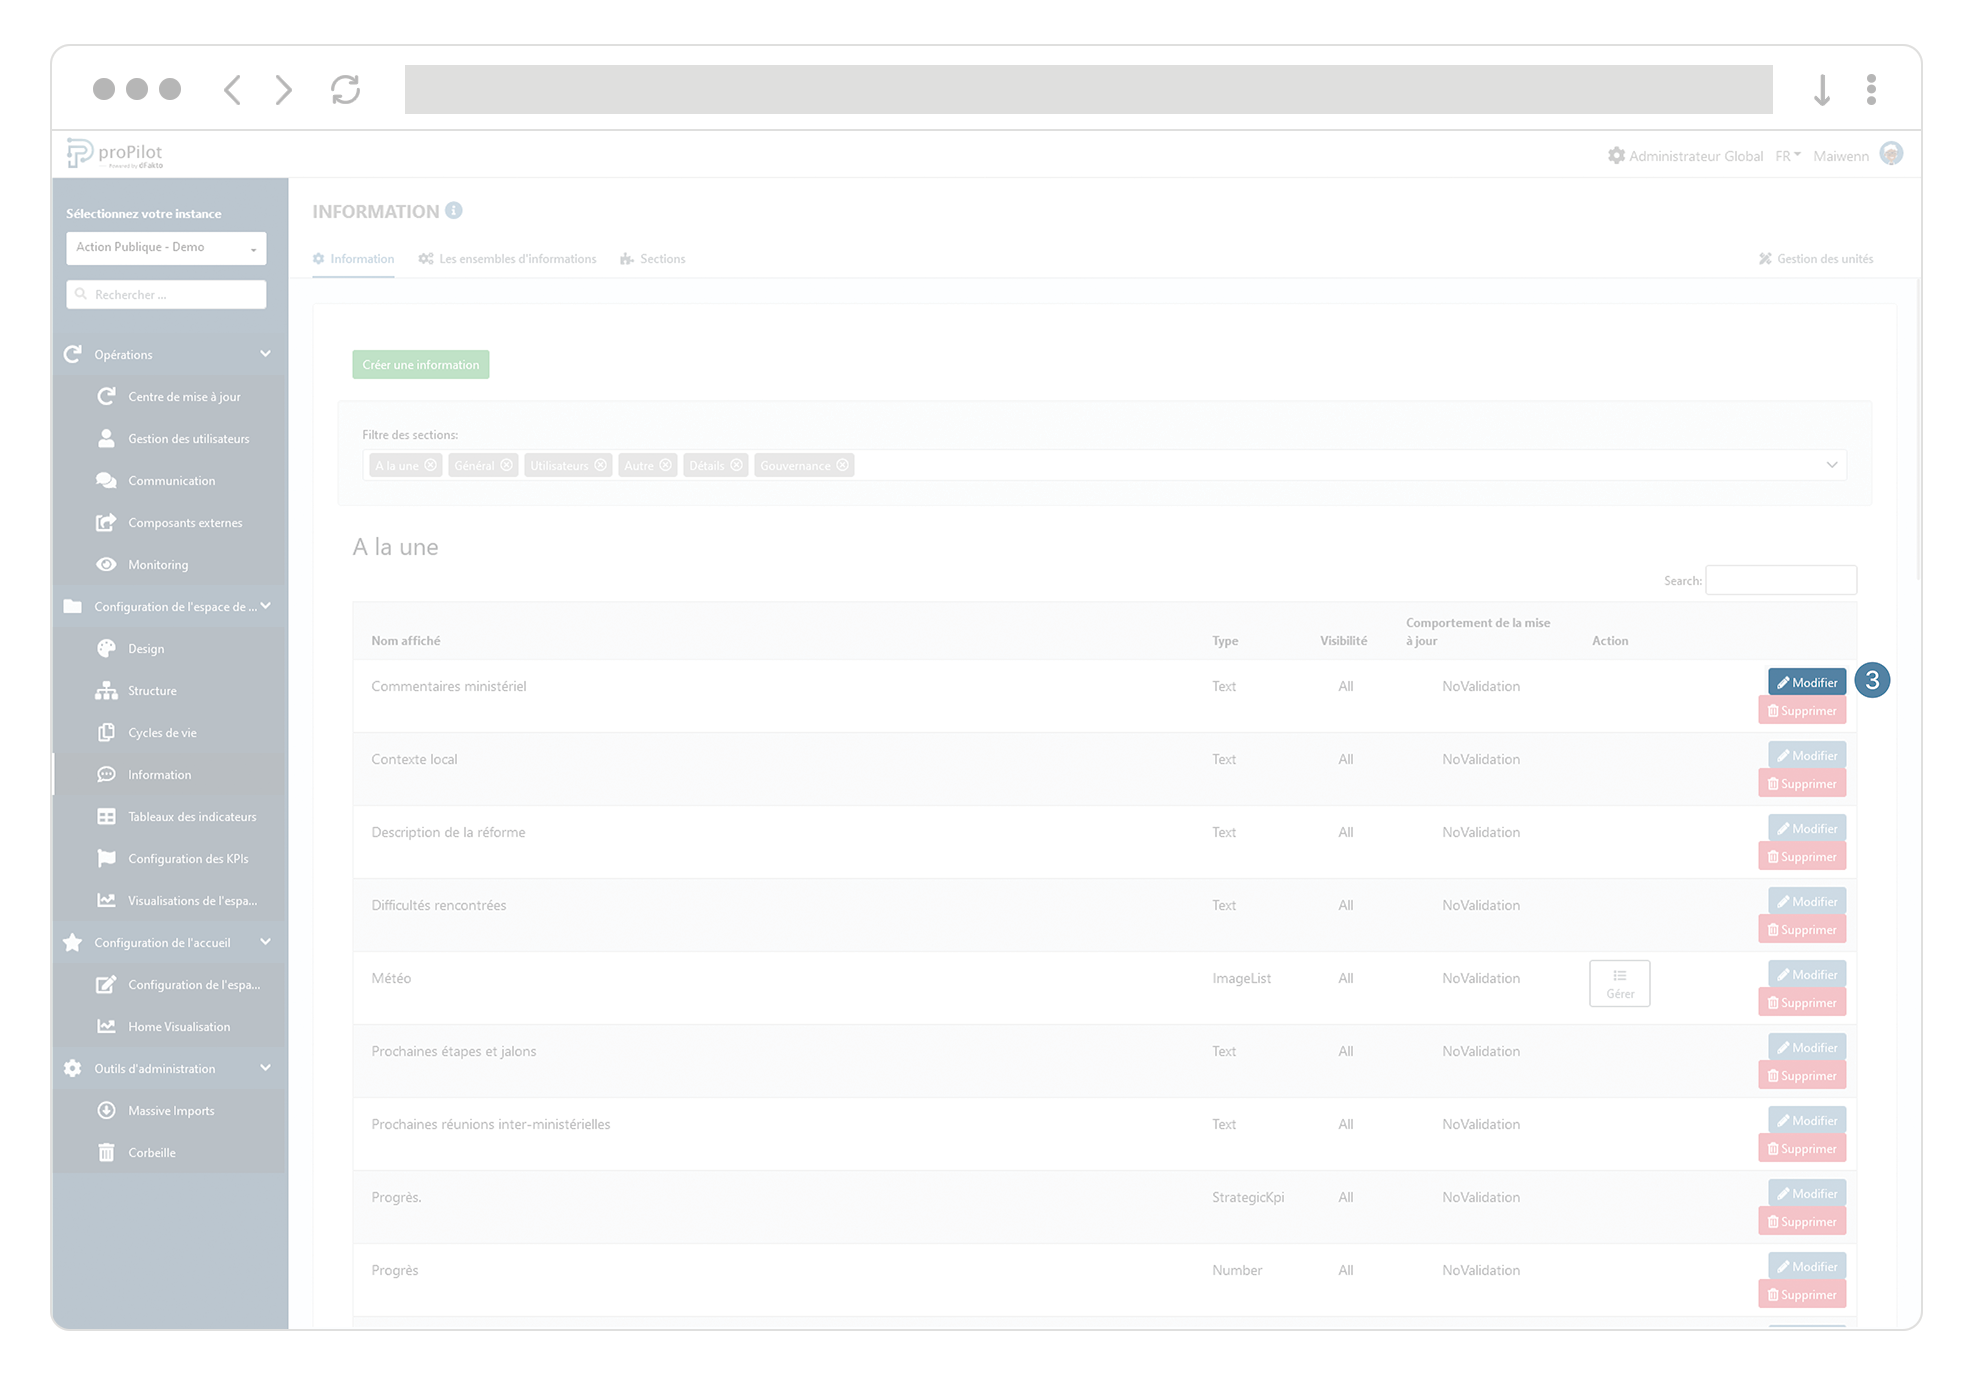Open the instance selector 'Action Publique - Demo'
The height and width of the screenshot is (1384, 1973).
pos(166,248)
